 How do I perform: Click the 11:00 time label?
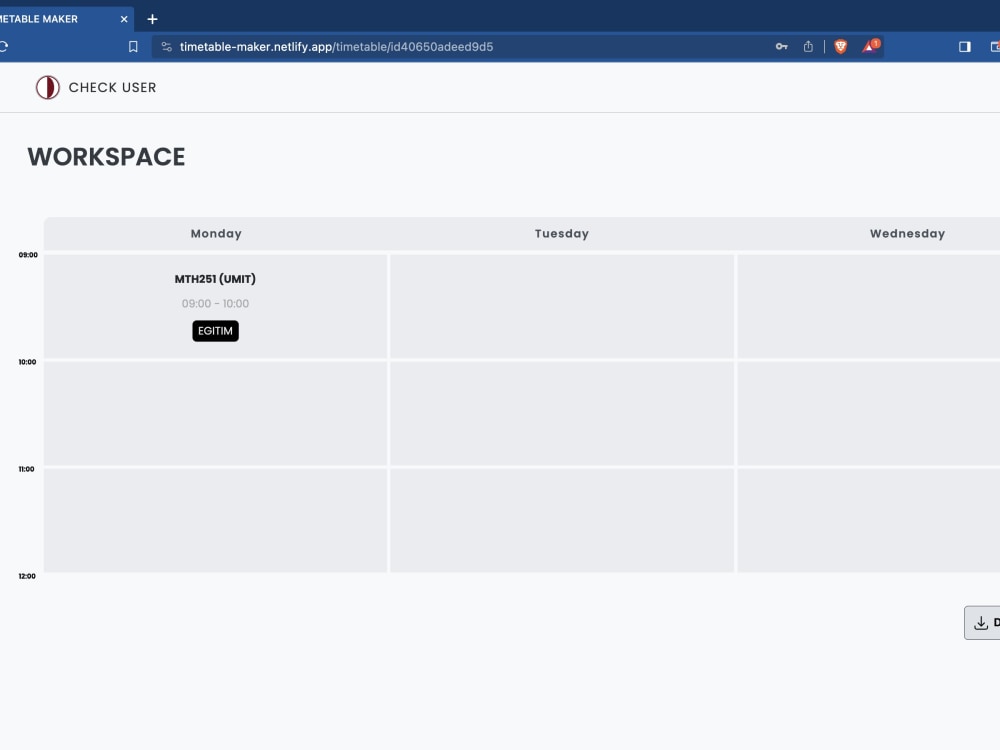(26, 469)
